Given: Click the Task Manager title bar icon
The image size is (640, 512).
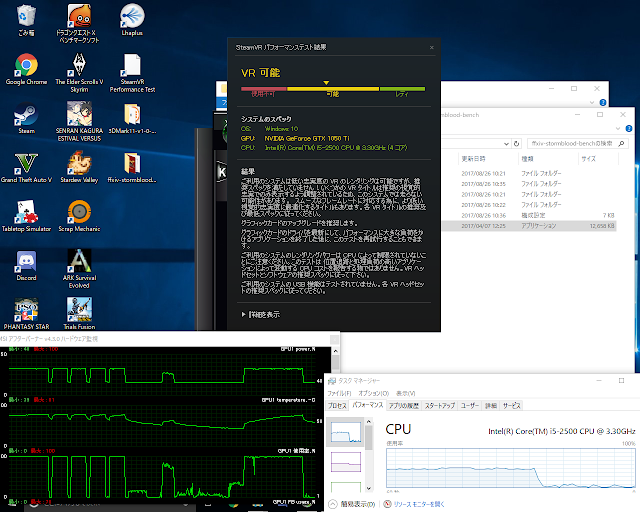Looking at the screenshot, I should tap(332, 381).
